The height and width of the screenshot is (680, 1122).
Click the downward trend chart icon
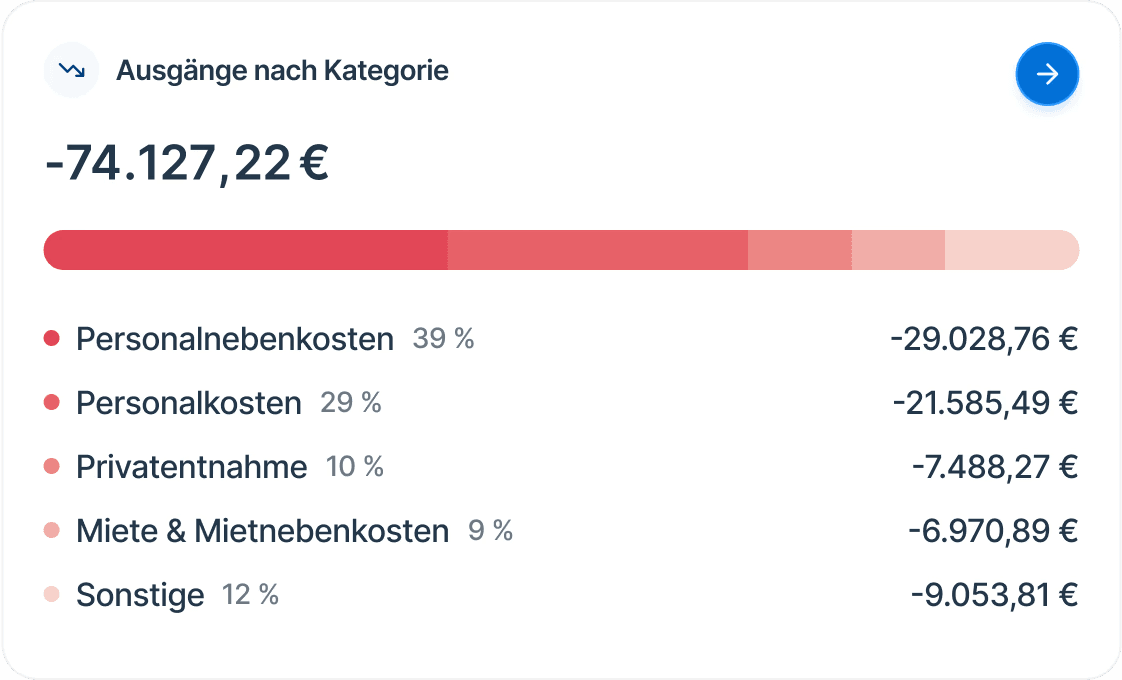tap(70, 70)
